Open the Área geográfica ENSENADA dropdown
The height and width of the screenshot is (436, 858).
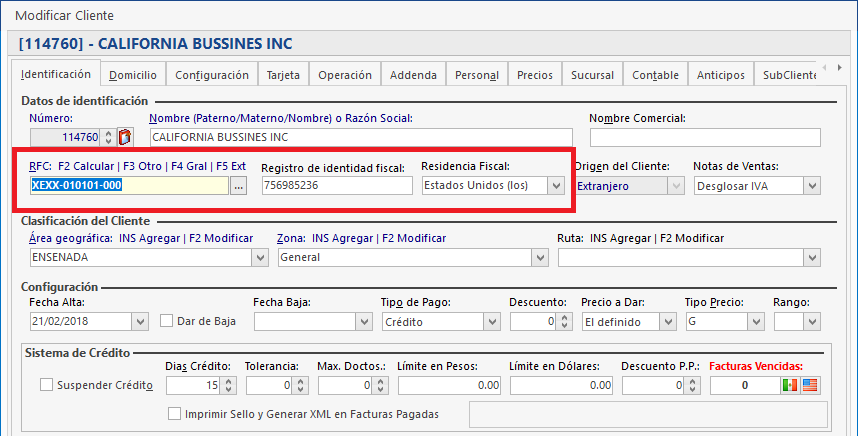coord(260,257)
